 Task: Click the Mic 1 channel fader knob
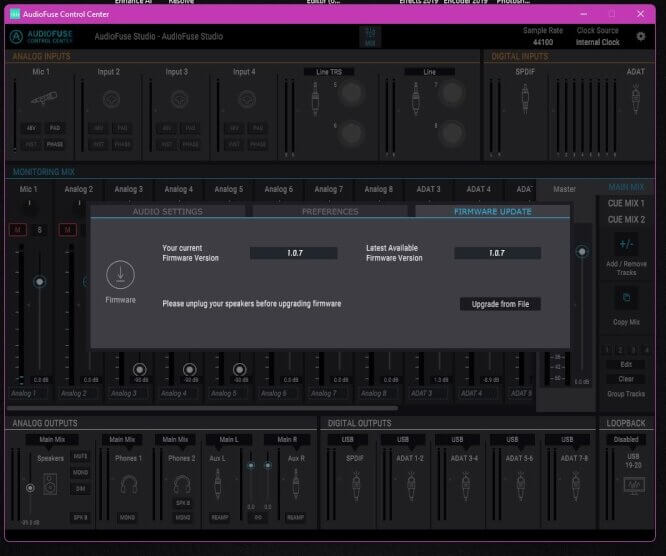[x=40, y=282]
